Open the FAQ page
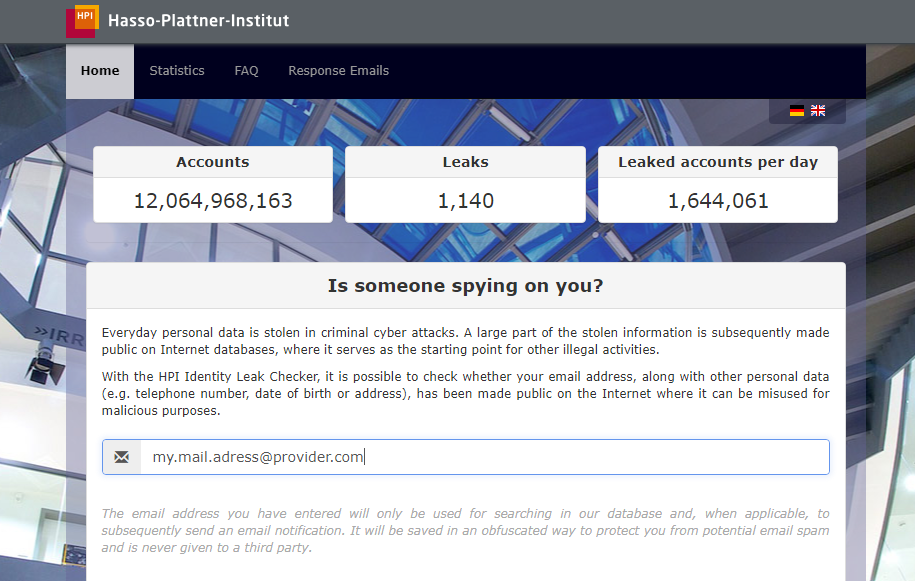Viewport: 915px width, 581px height. tap(246, 71)
